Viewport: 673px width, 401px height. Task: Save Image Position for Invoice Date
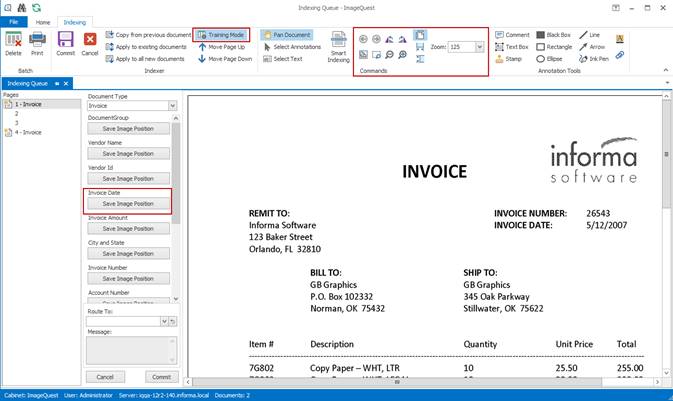128,204
